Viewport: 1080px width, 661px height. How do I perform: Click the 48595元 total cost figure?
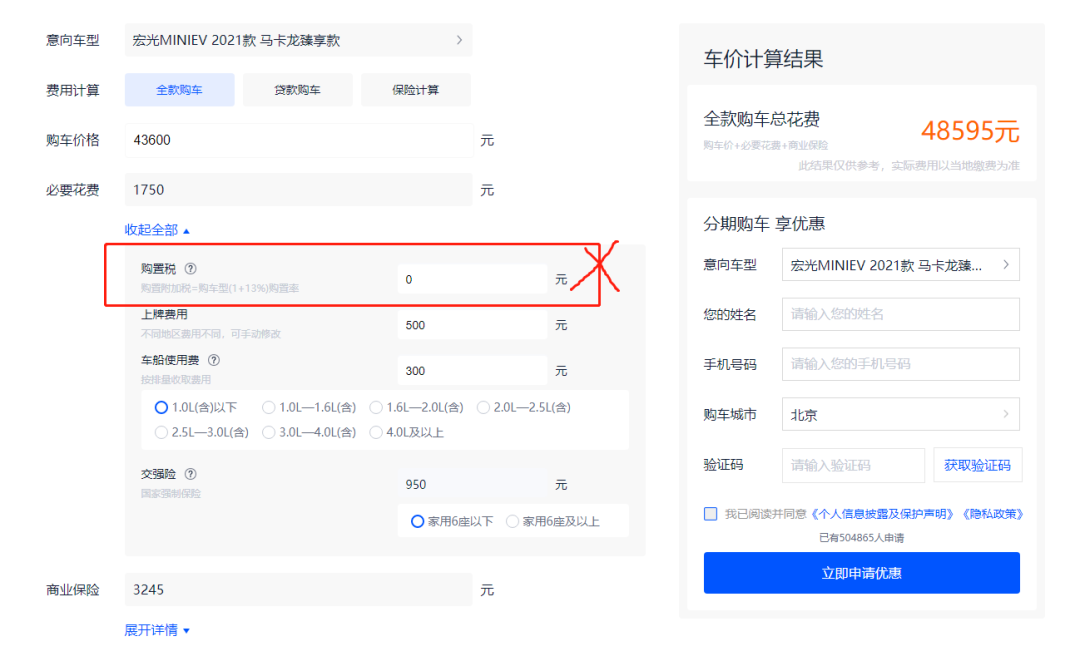click(970, 131)
